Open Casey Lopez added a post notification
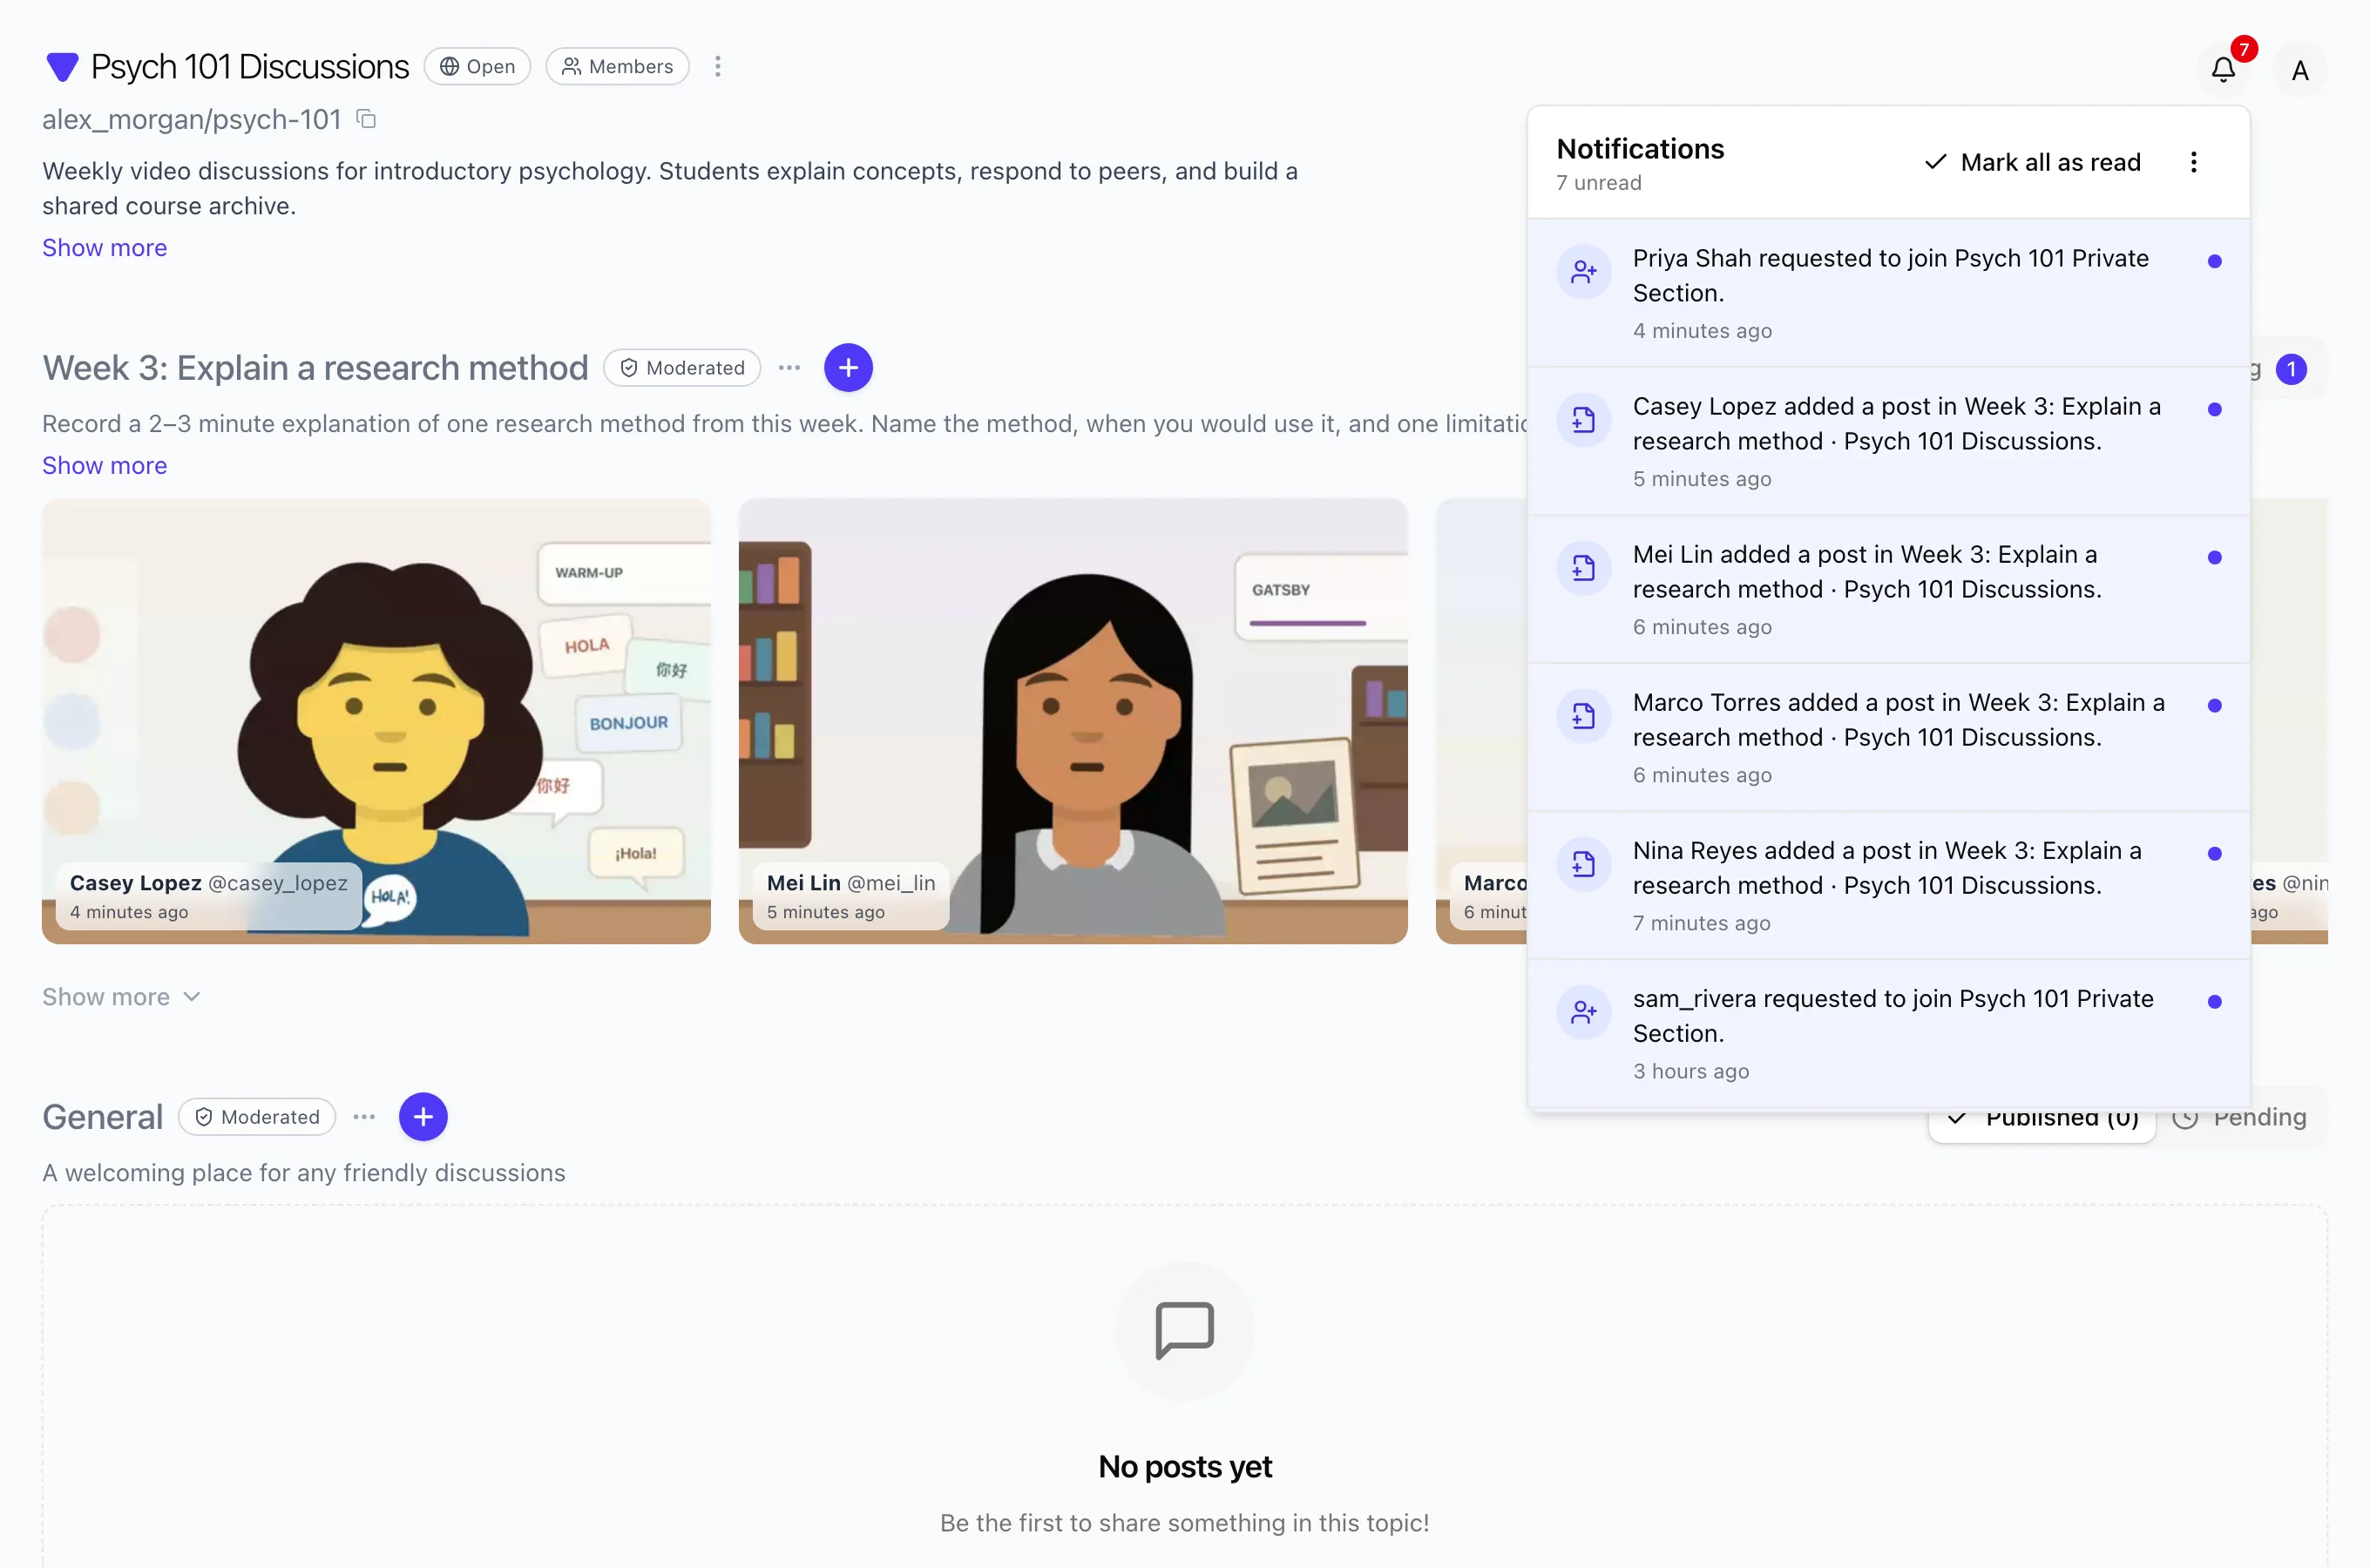This screenshot has height=1568, width=2370. 1888,441
